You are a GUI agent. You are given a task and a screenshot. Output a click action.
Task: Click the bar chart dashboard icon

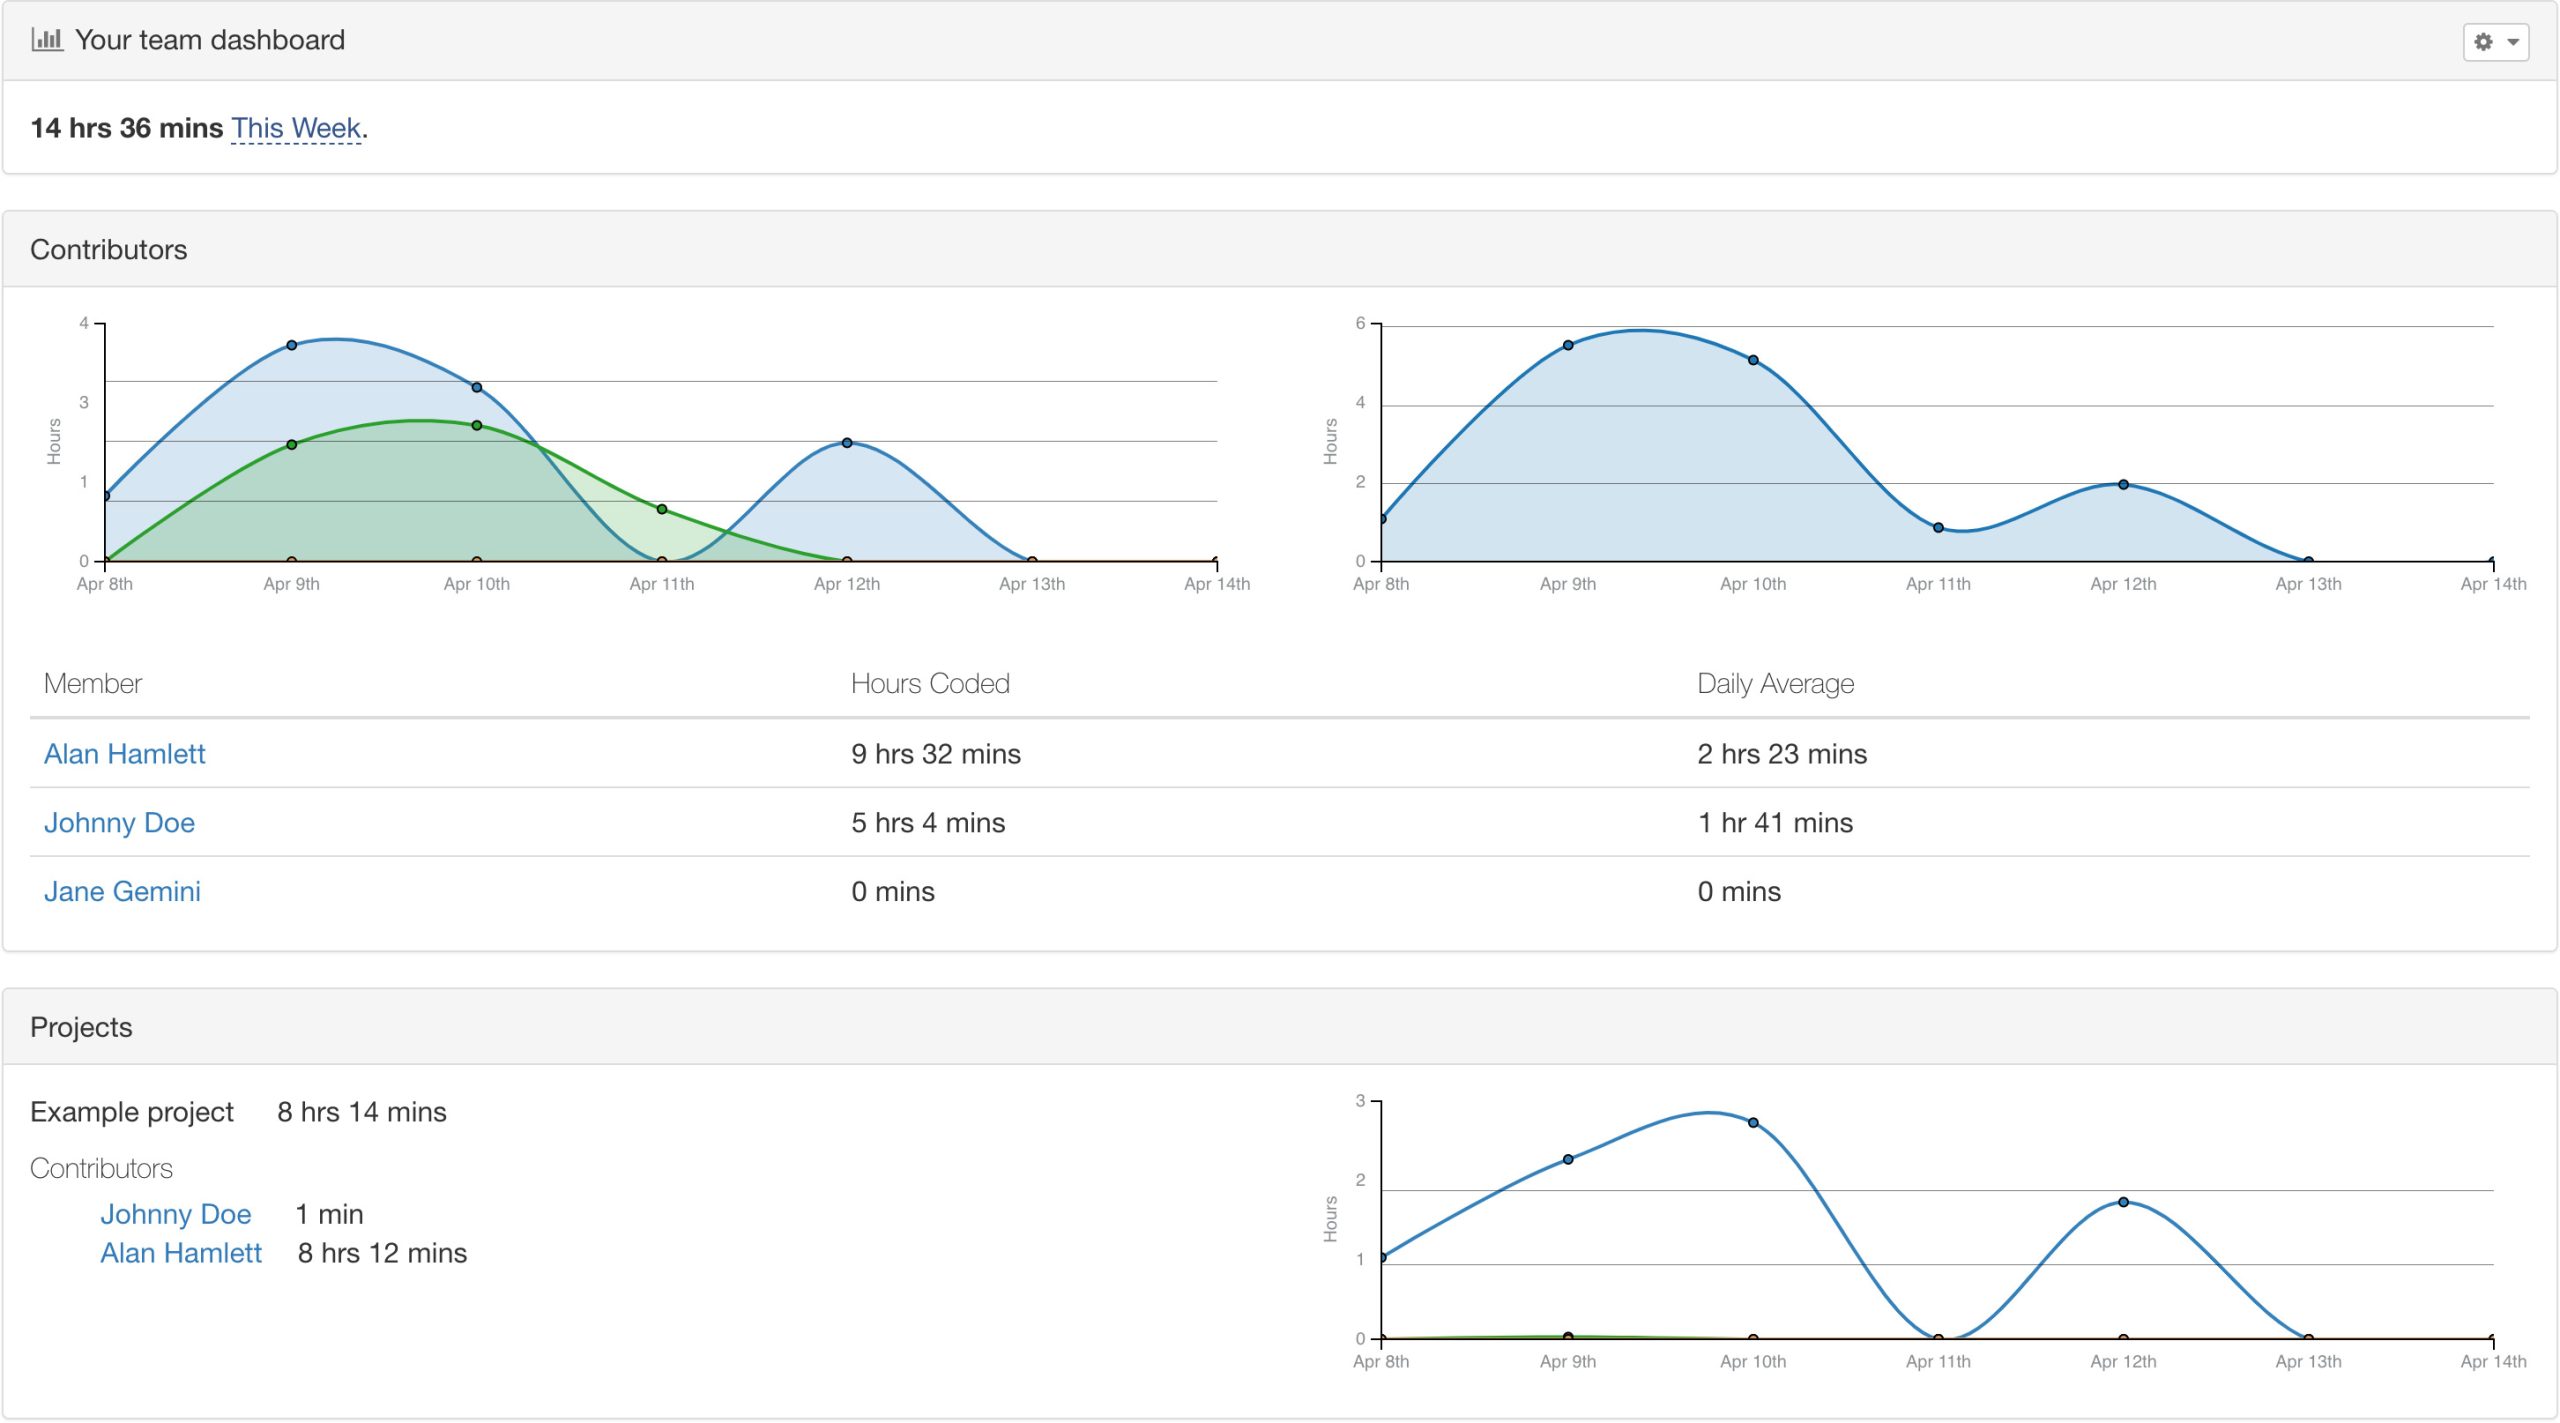click(x=47, y=40)
